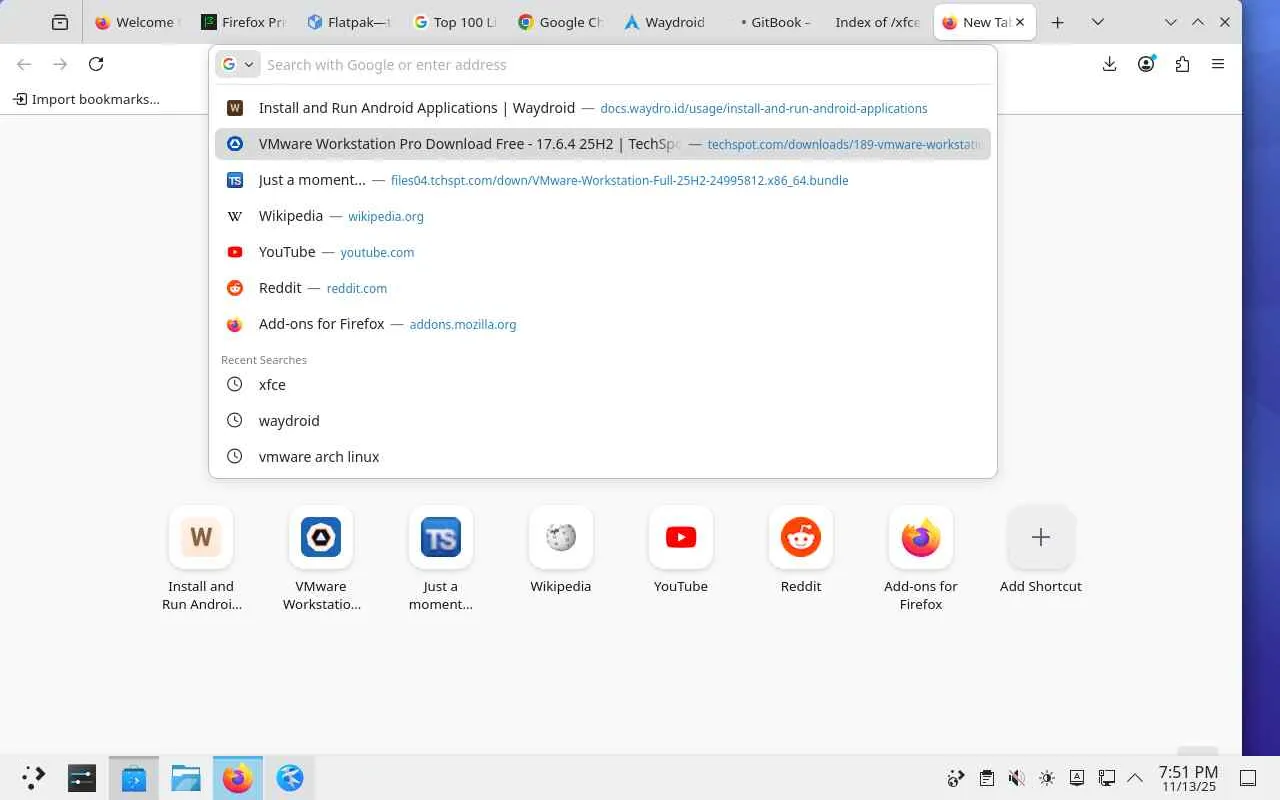Switch to the Firefox Pri tab

241,22
